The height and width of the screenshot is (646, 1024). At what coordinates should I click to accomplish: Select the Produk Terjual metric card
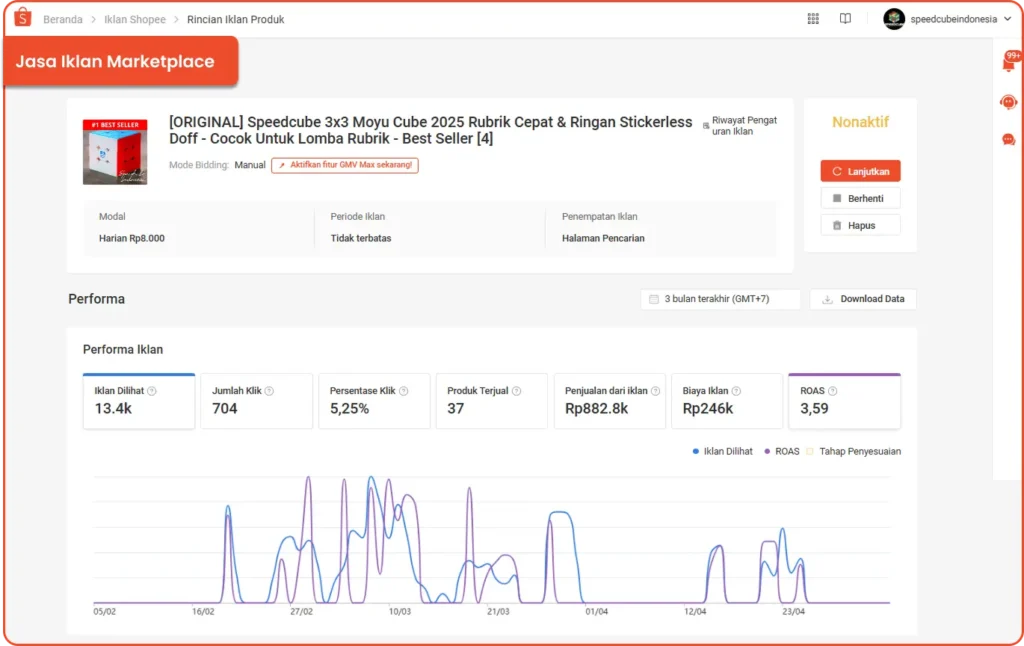tap(492, 401)
